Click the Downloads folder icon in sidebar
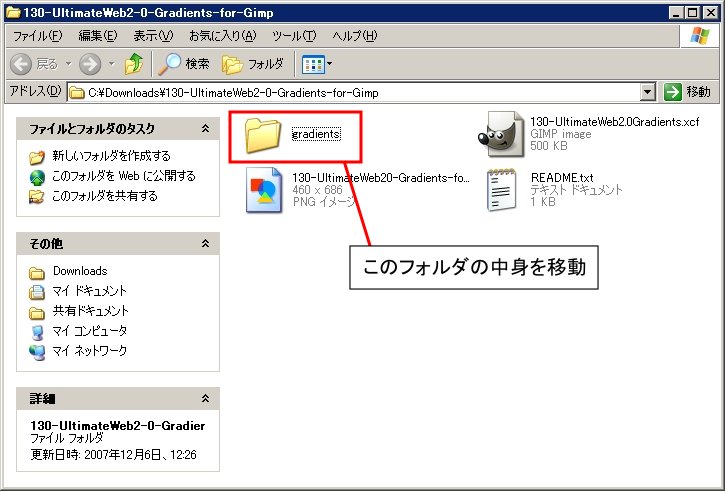This screenshot has height=491, width=725. [x=37, y=273]
